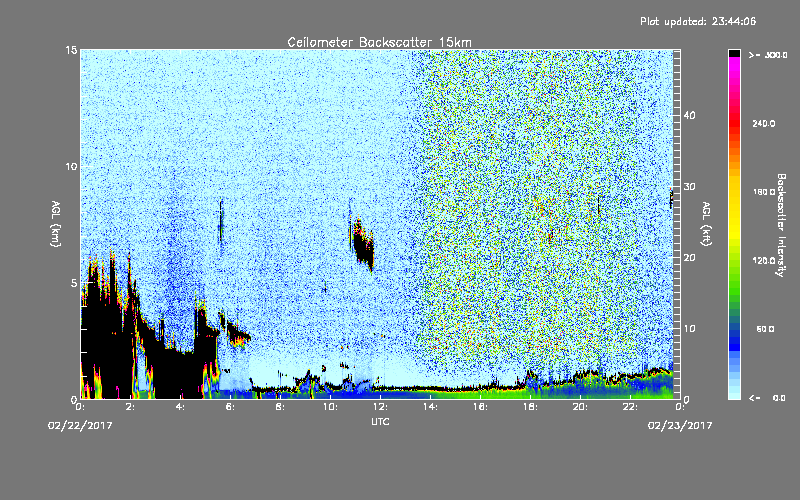Click the '20:' hour tick label
This screenshot has width=800, height=500.
(581, 407)
